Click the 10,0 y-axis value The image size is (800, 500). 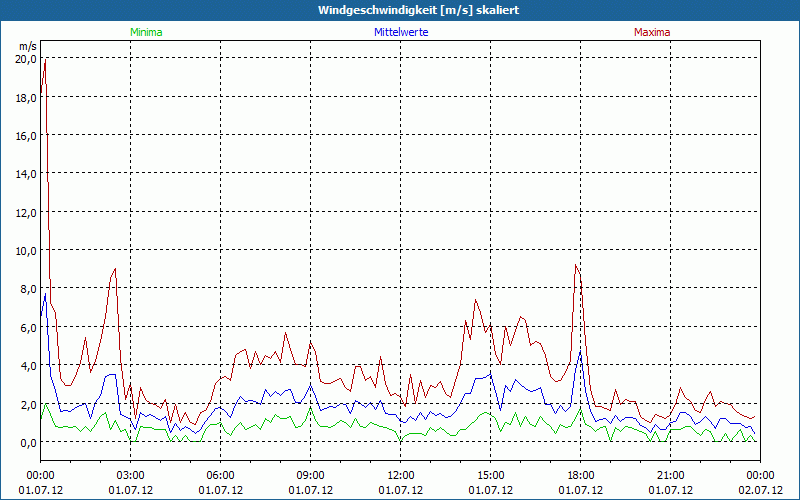pyautogui.click(x=26, y=251)
